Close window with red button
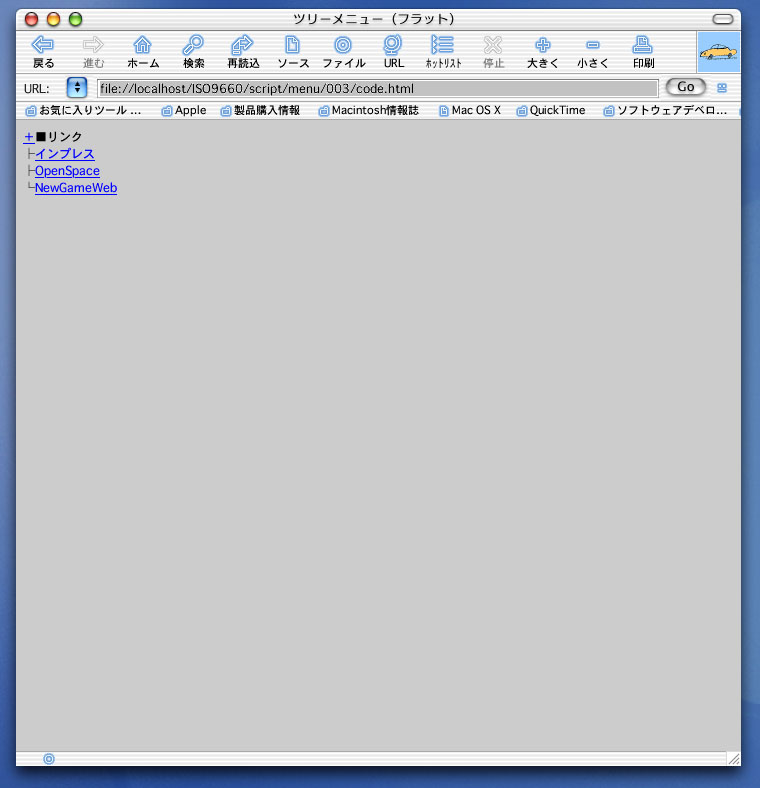Screen dimensions: 760x788 (x=32, y=19)
